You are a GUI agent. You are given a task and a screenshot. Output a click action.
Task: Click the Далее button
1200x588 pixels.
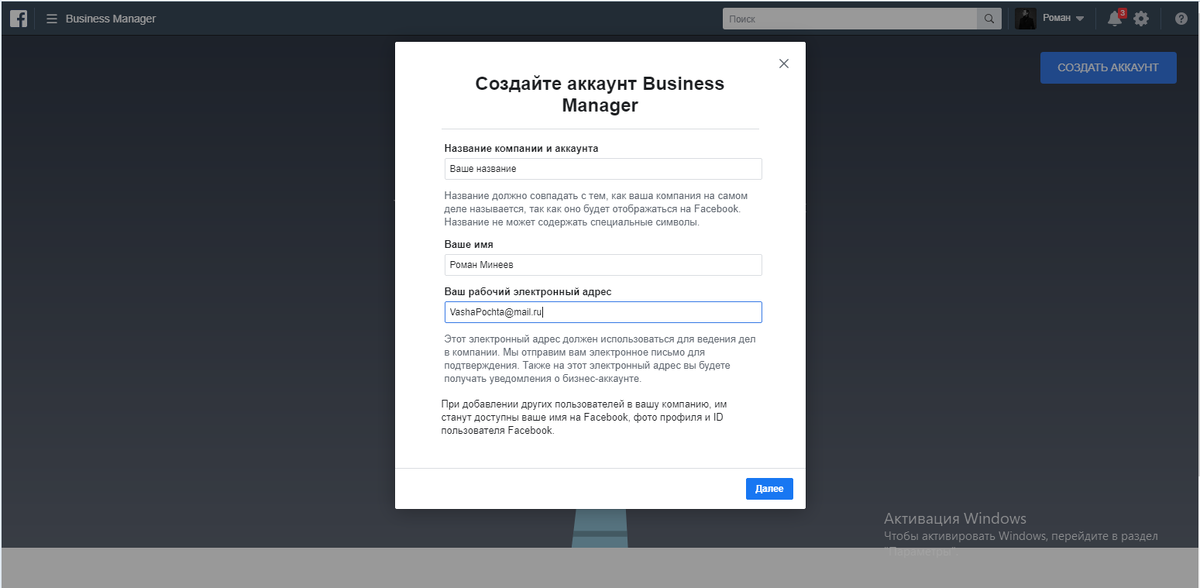(x=769, y=489)
